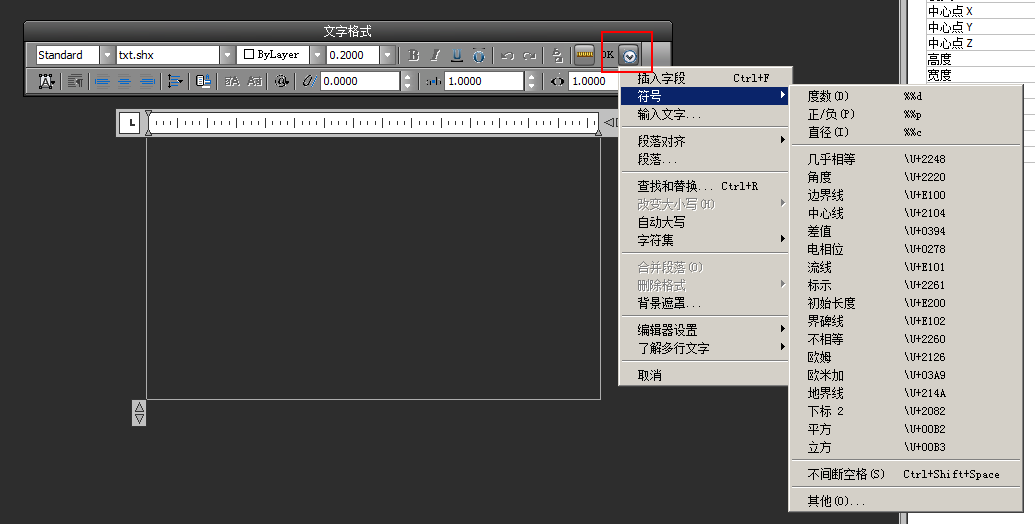
Task: Open the 0.2000 text height dropdown
Action: 387,55
